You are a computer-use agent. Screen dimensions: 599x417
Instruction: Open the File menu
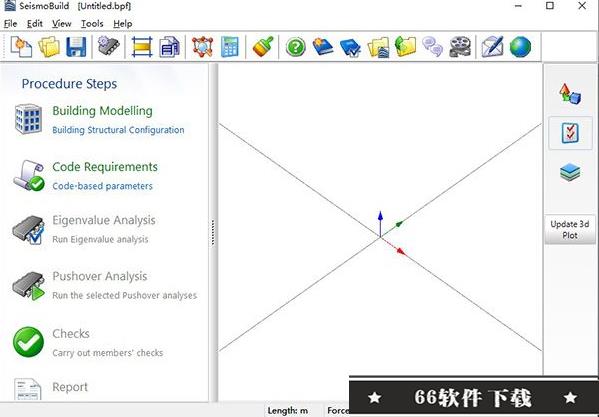click(x=10, y=24)
